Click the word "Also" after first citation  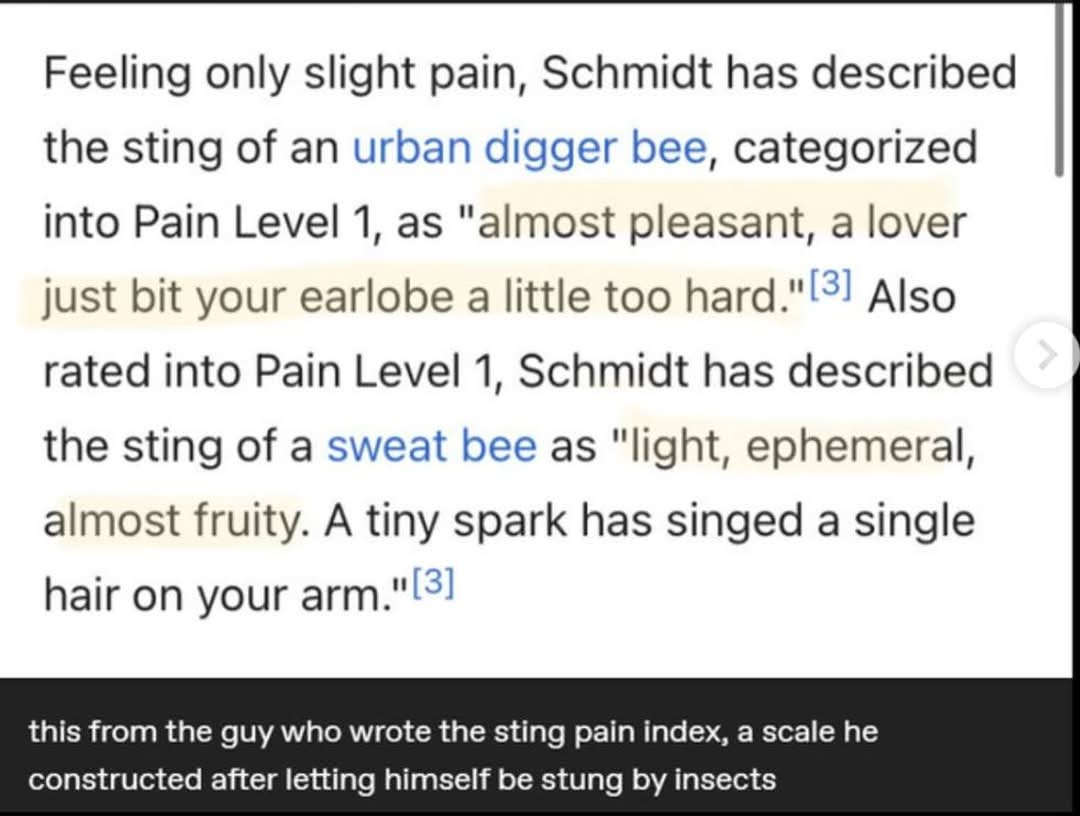tap(911, 298)
